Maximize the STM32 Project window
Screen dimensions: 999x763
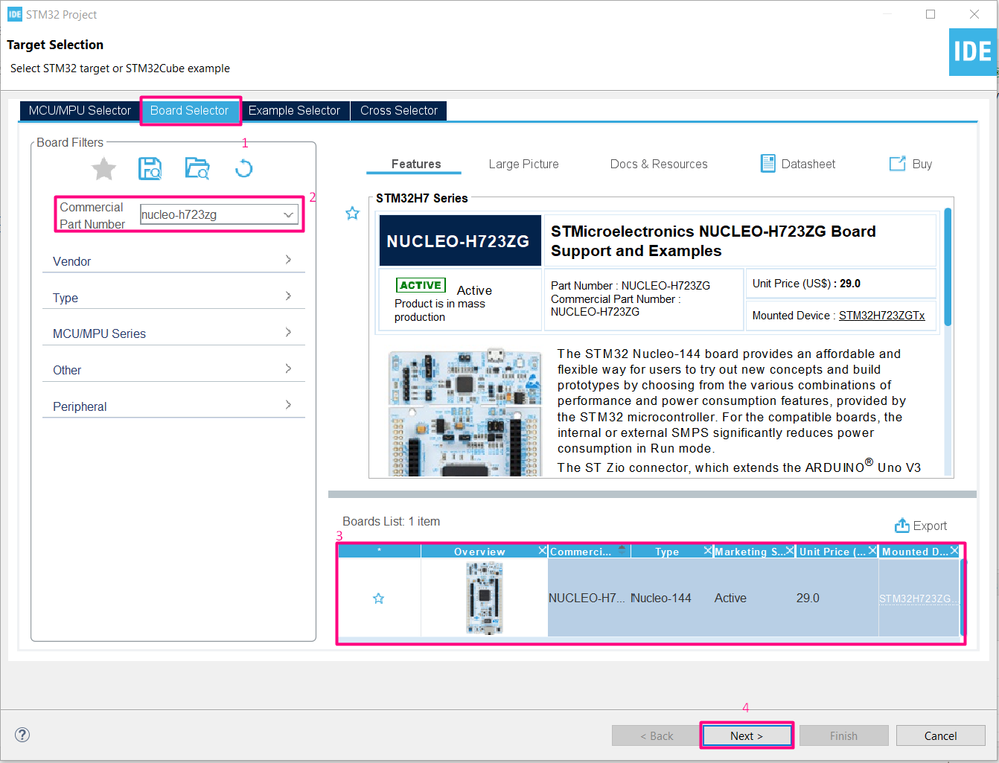pyautogui.click(x=930, y=14)
